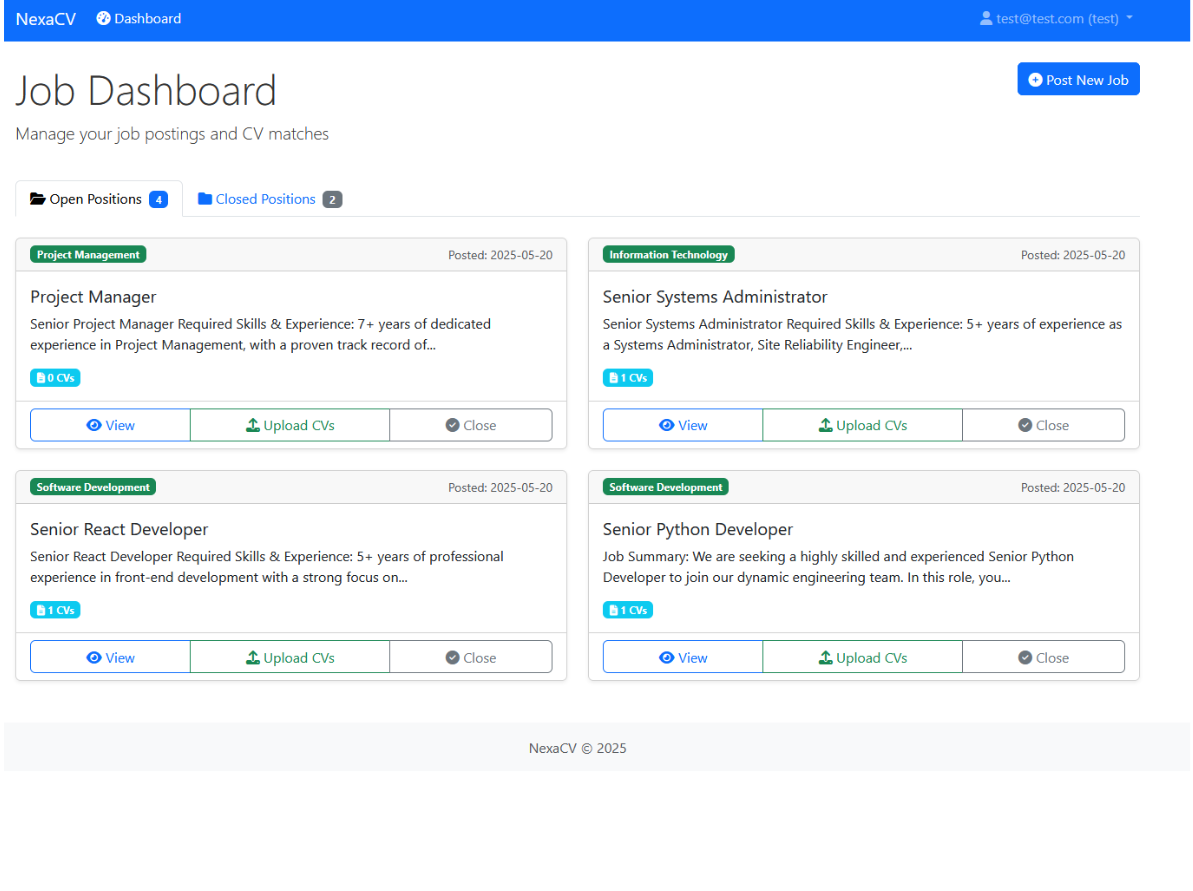Switch to the Closed Positions tab
The image size is (1193, 891).
pos(264,198)
